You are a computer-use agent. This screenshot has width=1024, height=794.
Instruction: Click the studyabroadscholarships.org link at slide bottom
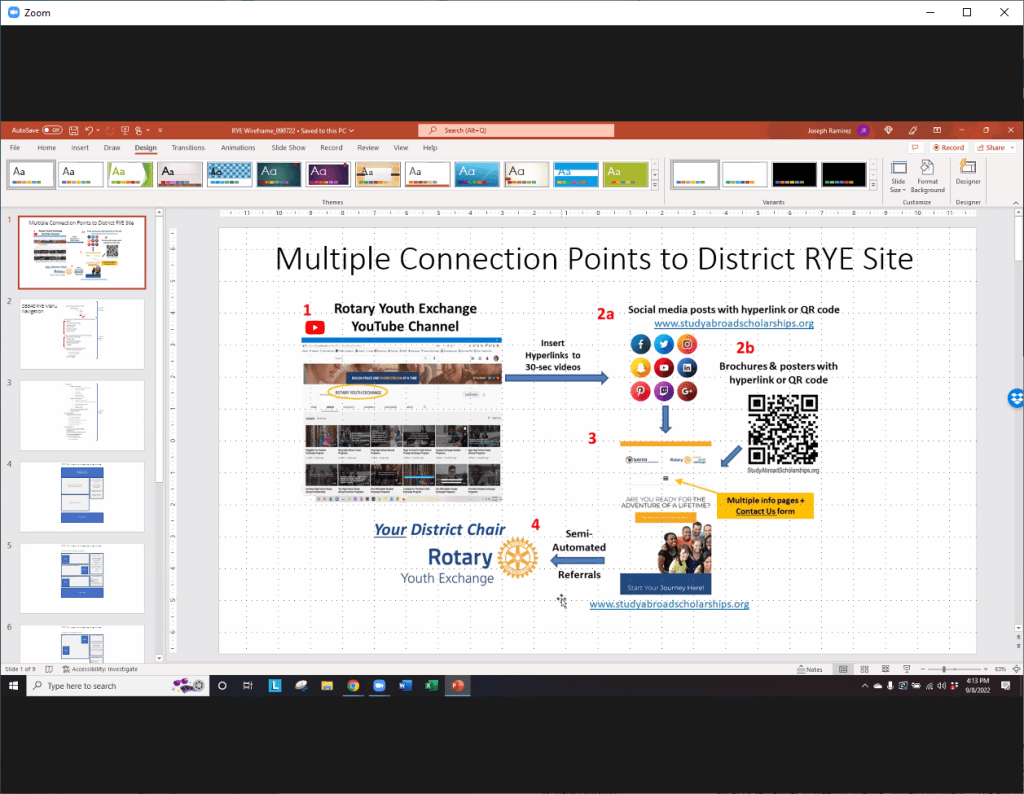(x=668, y=604)
